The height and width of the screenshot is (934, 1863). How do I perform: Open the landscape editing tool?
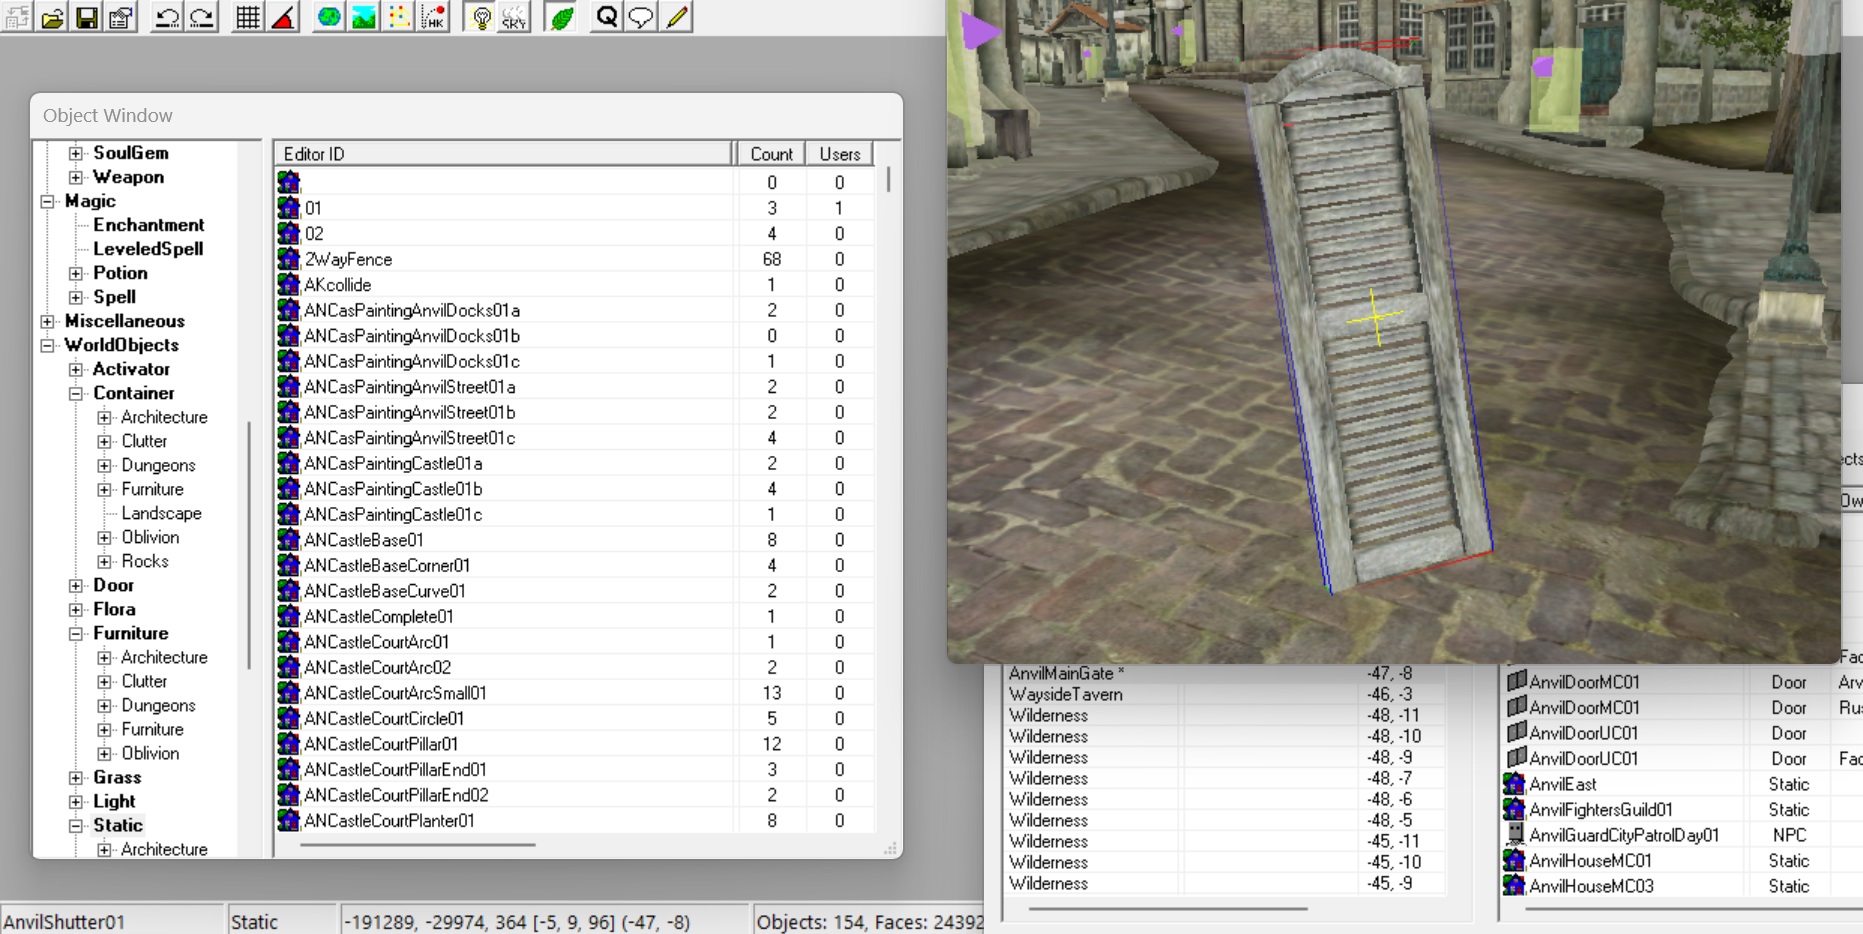click(364, 17)
